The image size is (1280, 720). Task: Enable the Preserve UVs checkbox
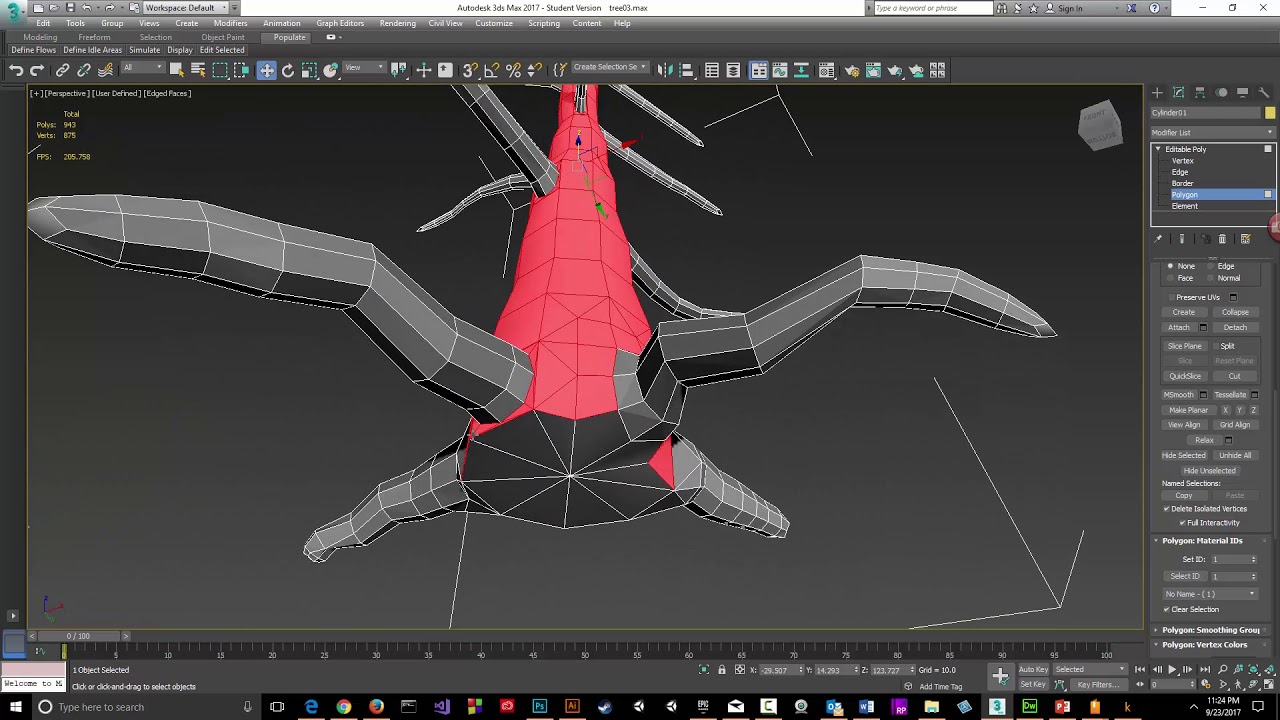pos(1171,297)
